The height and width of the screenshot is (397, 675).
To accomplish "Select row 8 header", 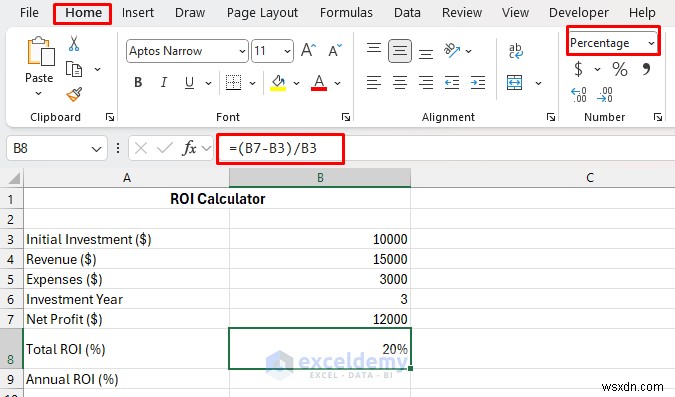I will click(x=11, y=349).
